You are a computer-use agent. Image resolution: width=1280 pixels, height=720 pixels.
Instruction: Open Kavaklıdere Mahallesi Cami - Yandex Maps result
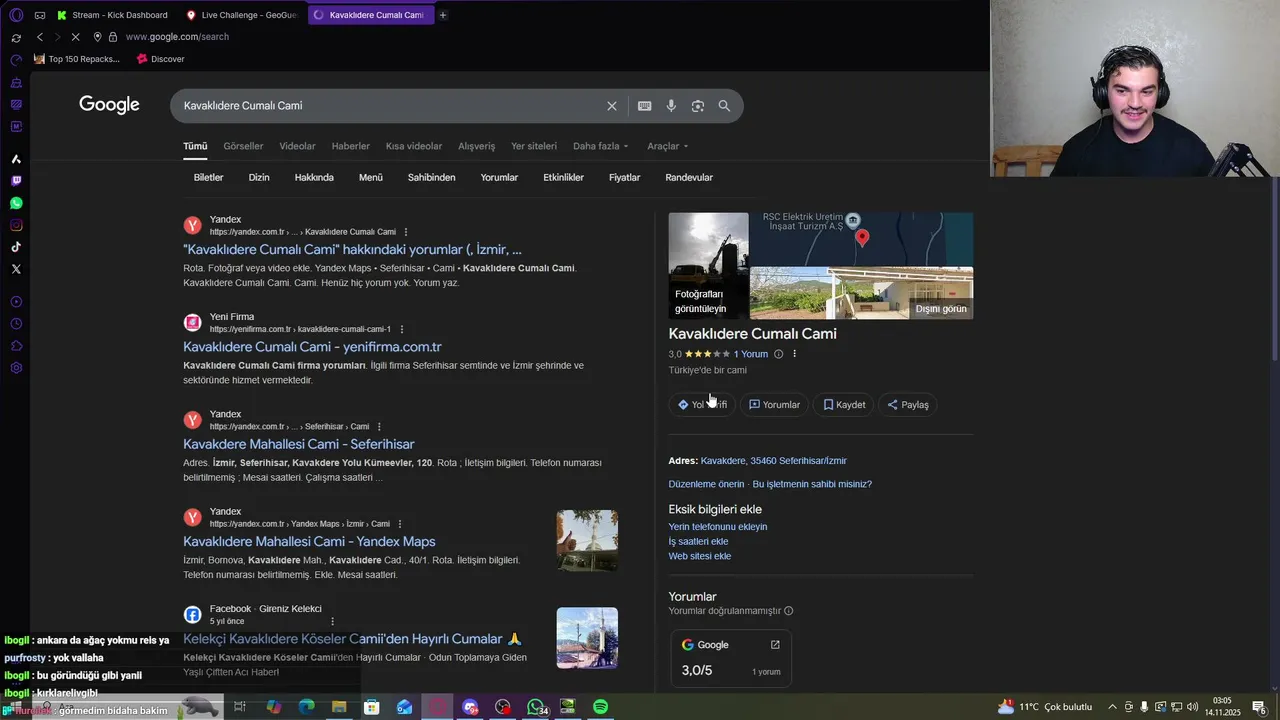tap(309, 542)
